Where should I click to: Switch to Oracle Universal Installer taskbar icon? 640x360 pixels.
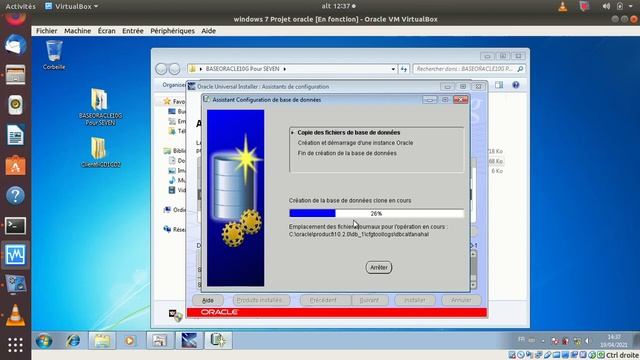coord(189,340)
